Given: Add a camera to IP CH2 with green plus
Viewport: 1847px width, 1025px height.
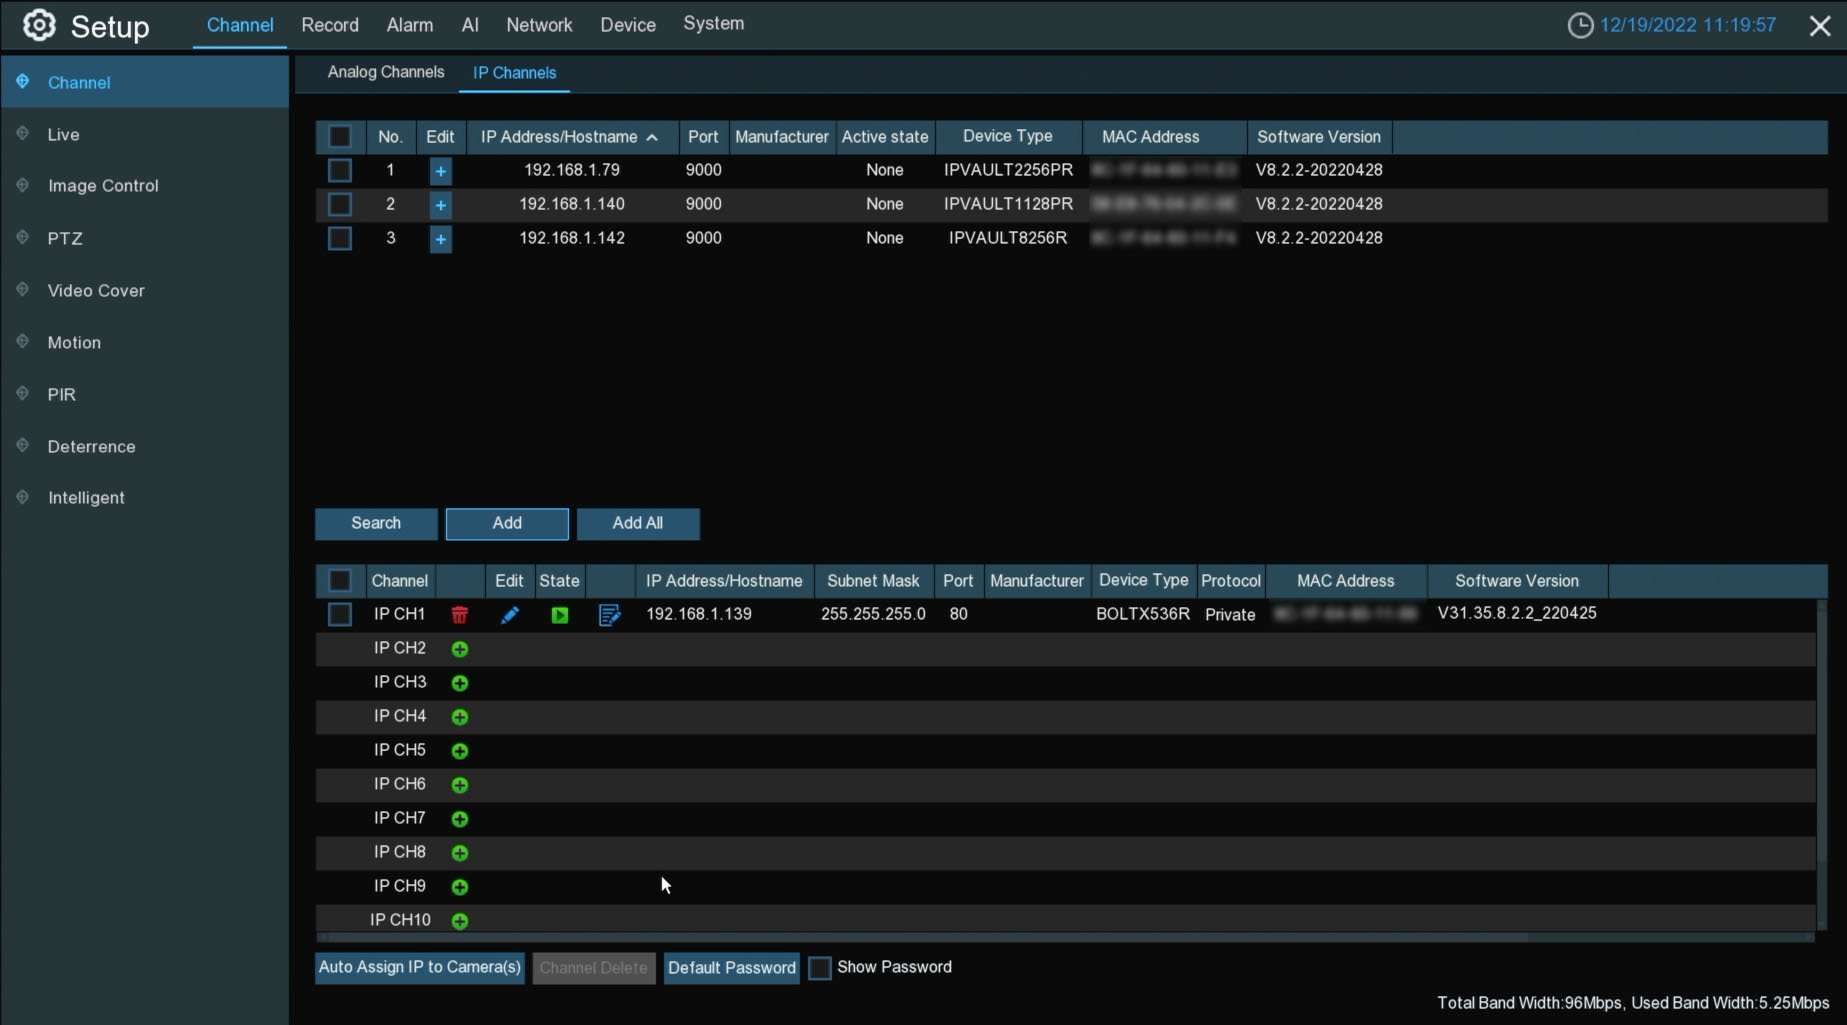Looking at the screenshot, I should (x=460, y=649).
